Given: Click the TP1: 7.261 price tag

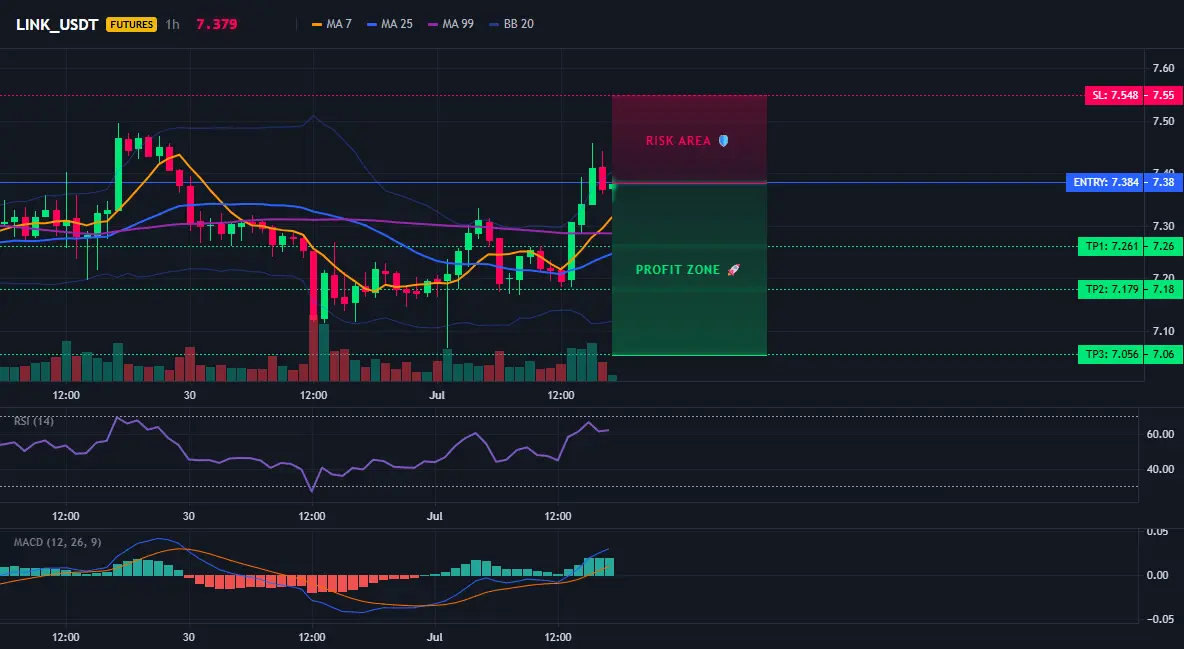Looking at the screenshot, I should pyautogui.click(x=1111, y=246).
